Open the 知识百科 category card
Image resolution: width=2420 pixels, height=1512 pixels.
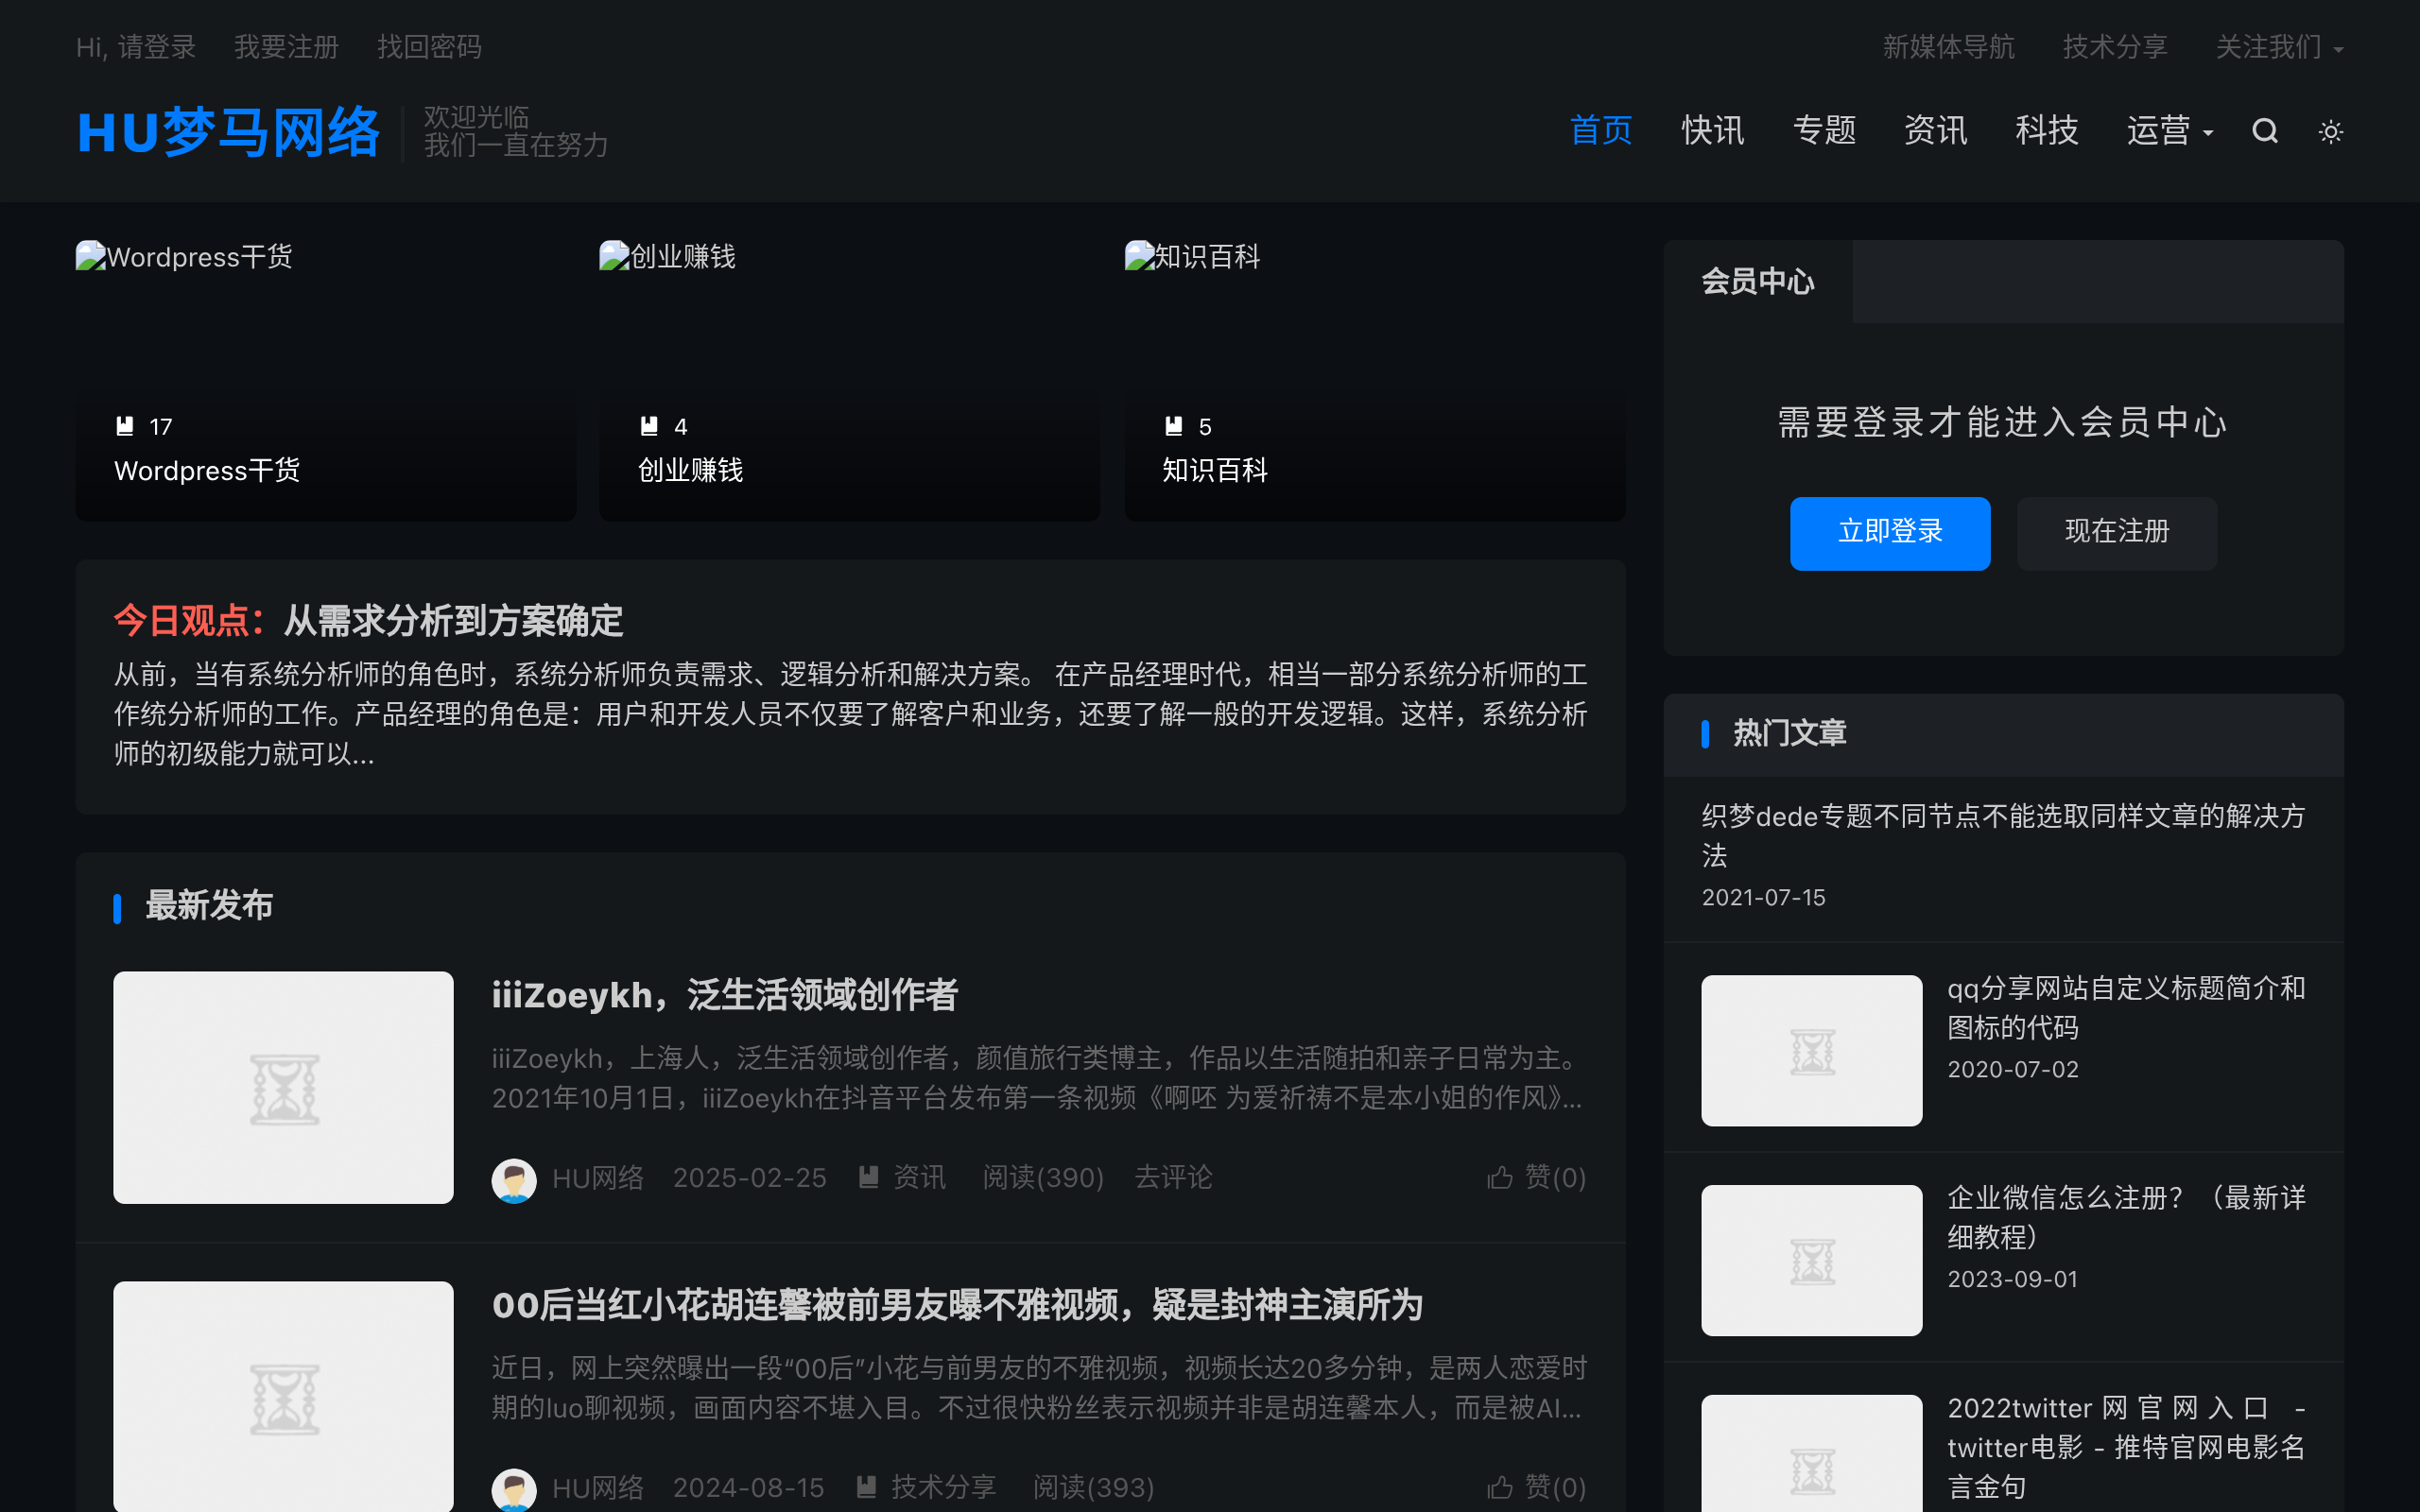1375,380
